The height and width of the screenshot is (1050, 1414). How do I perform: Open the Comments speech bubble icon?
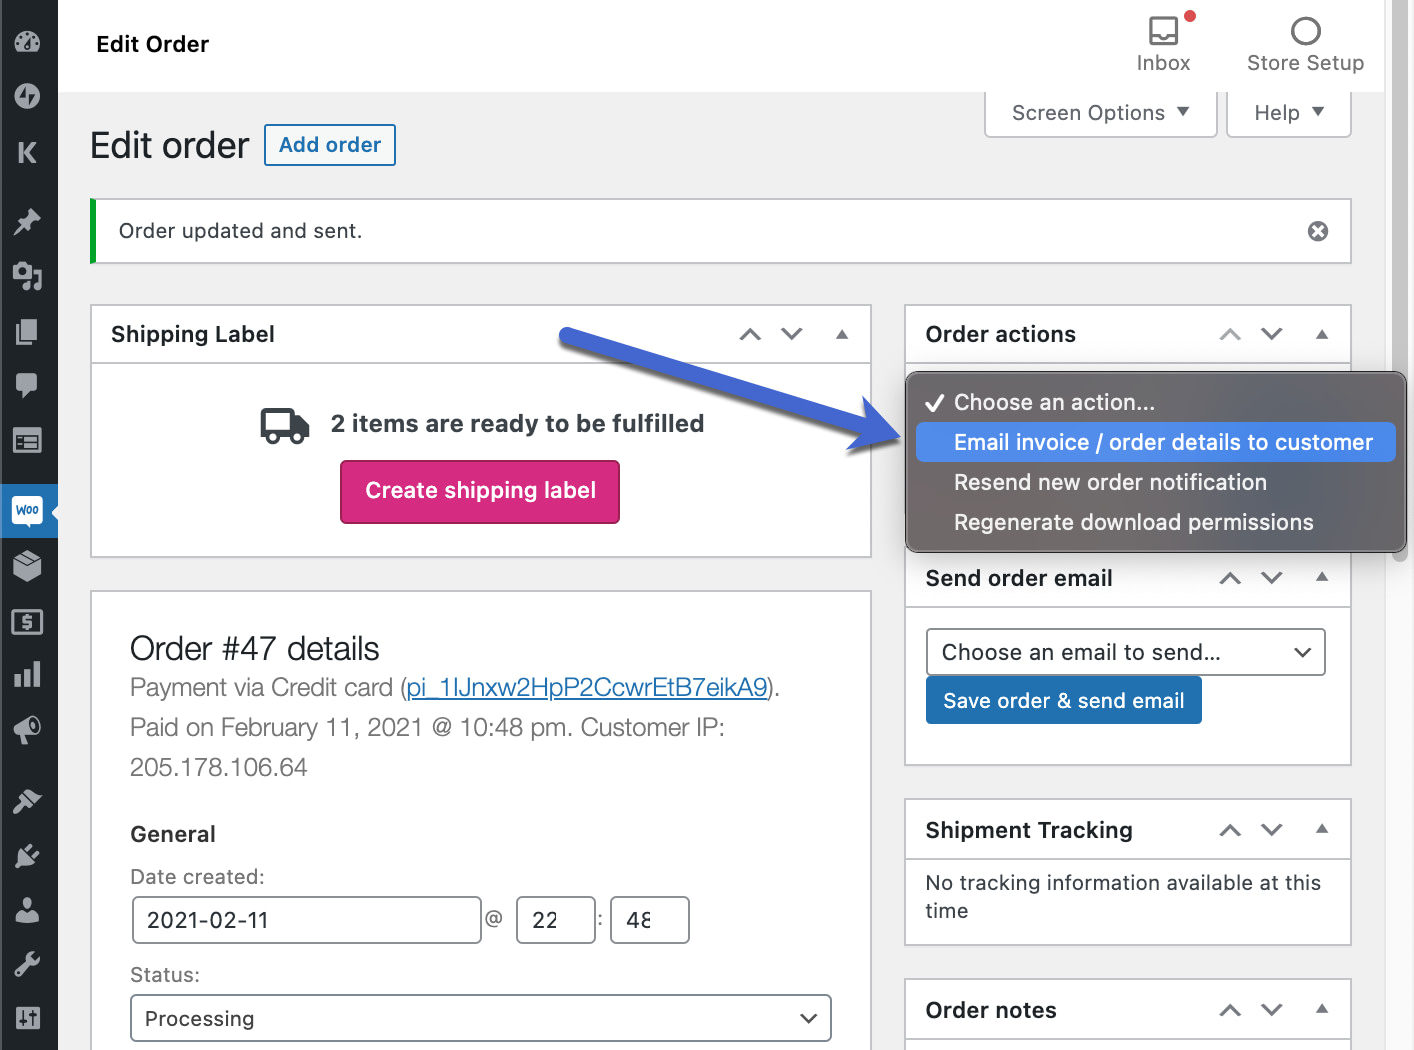(27, 385)
